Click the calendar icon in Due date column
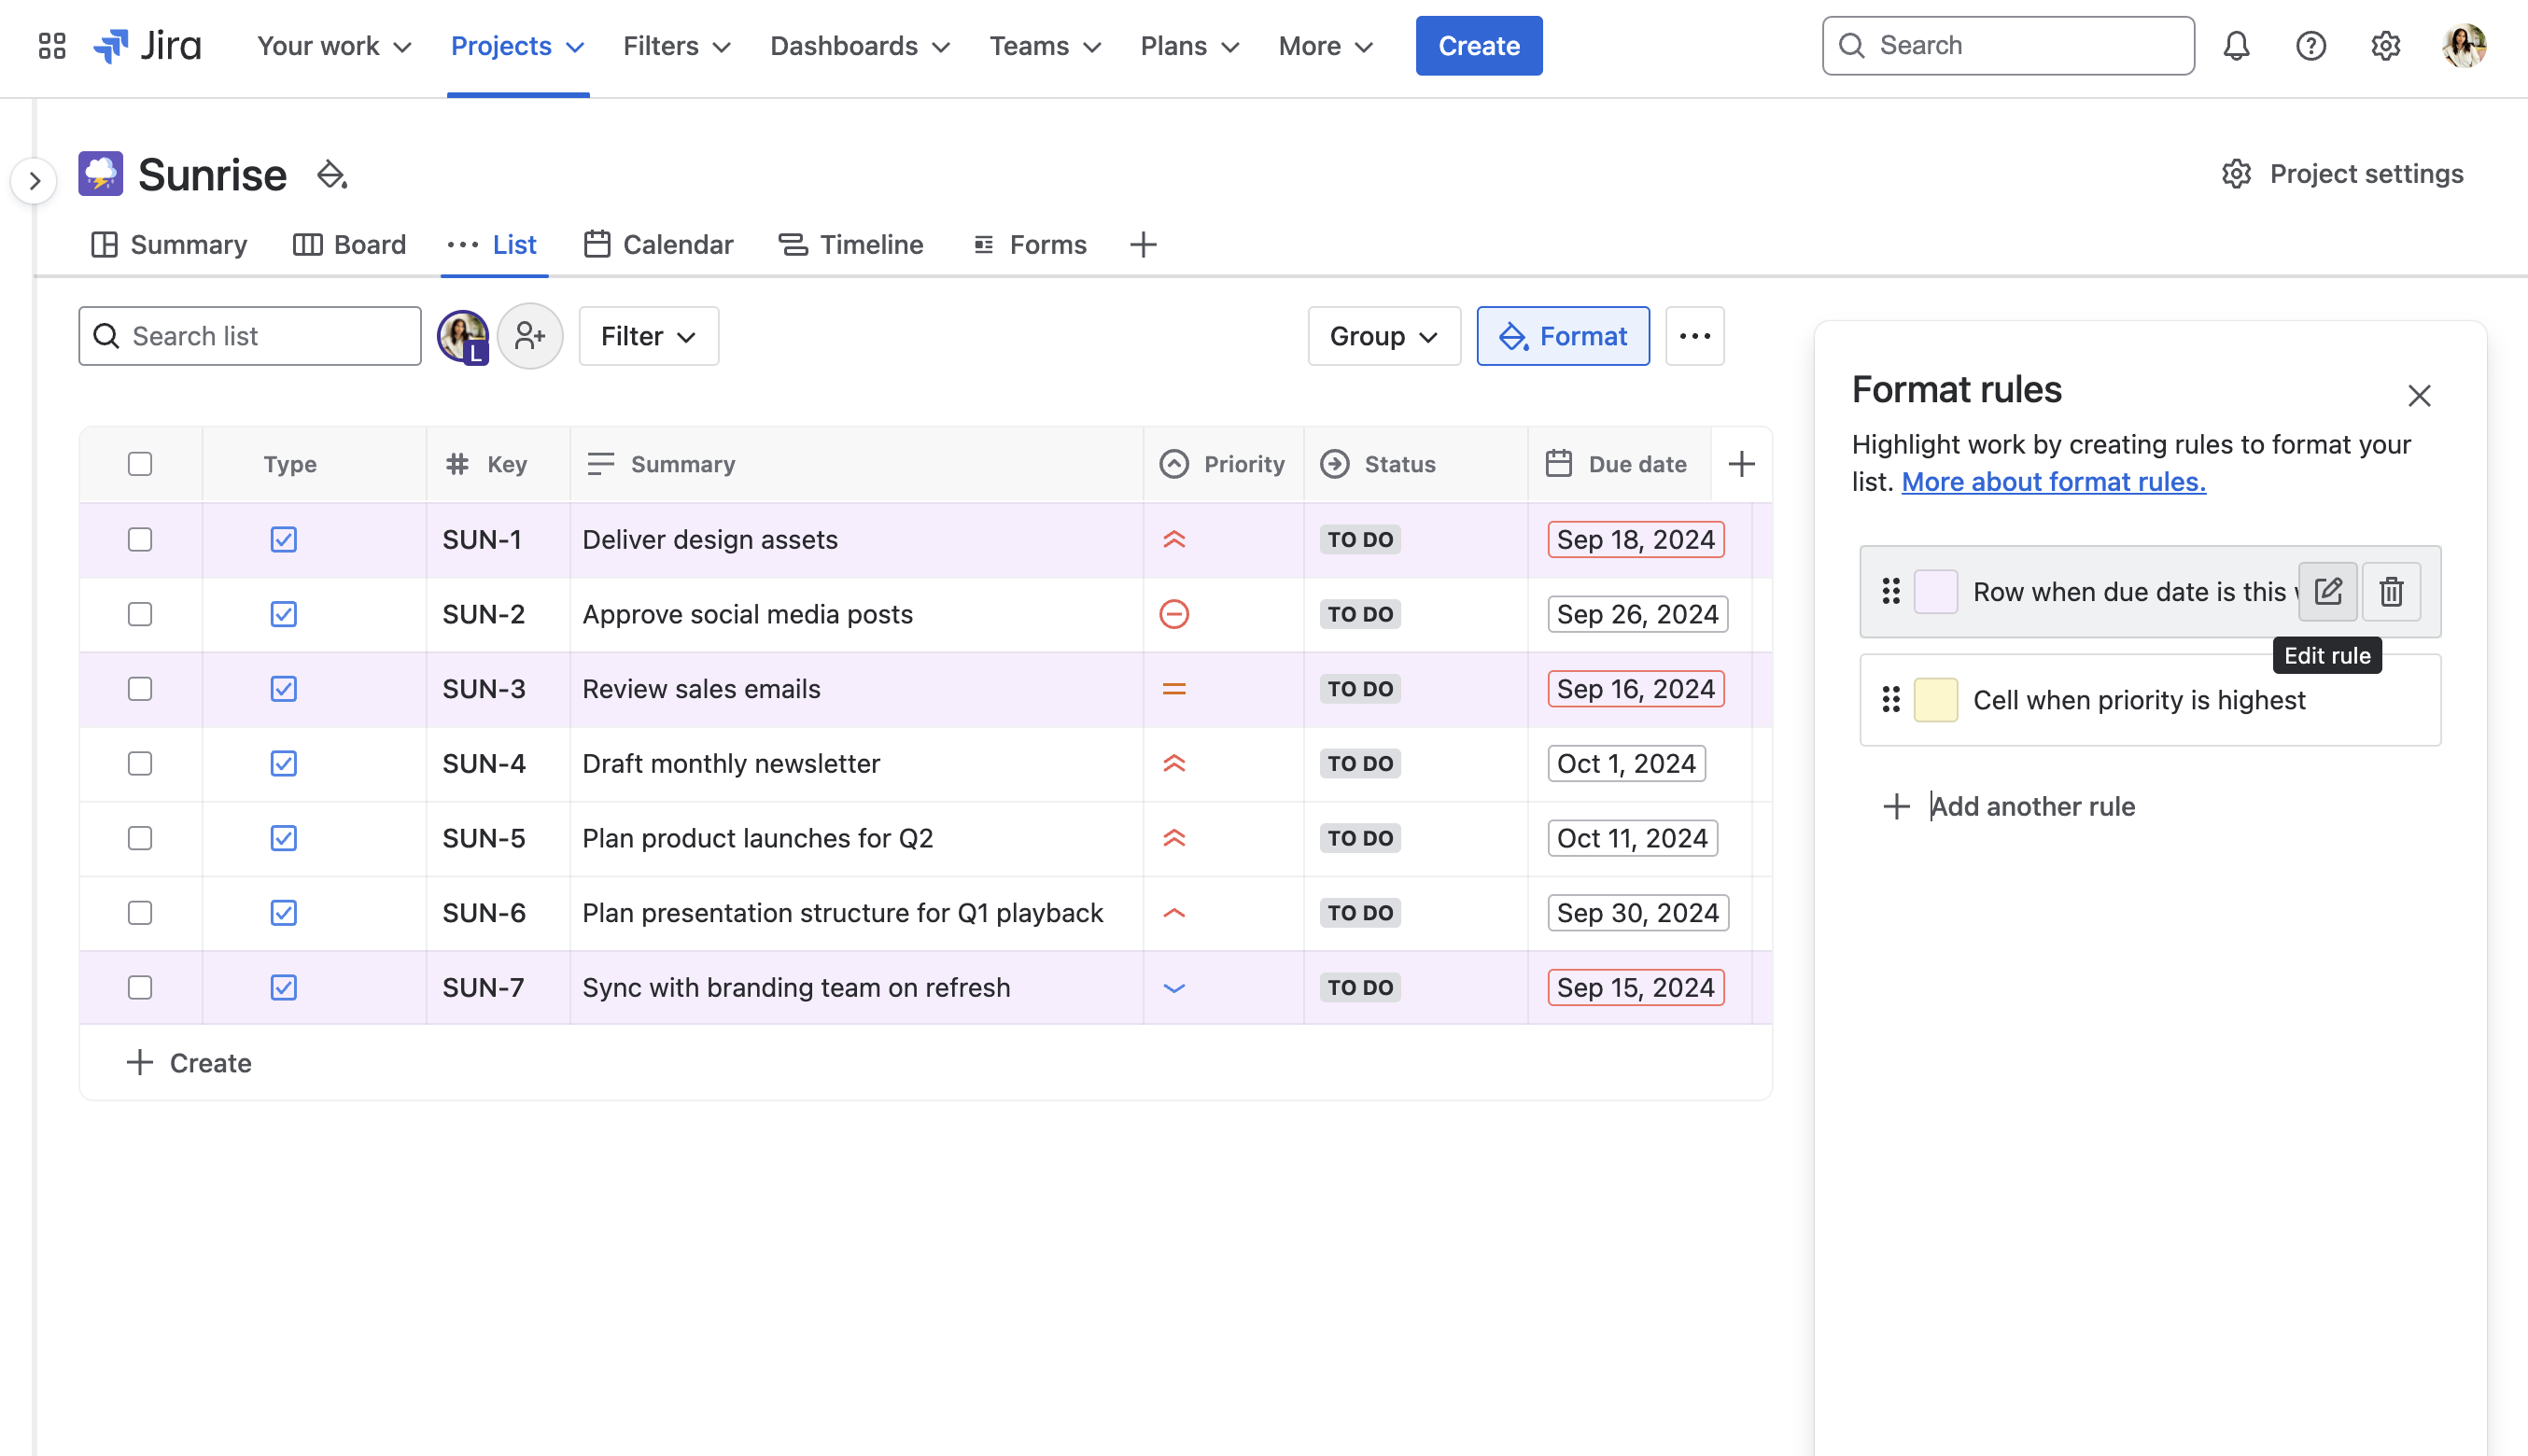Image resolution: width=2528 pixels, height=1456 pixels. [1557, 463]
